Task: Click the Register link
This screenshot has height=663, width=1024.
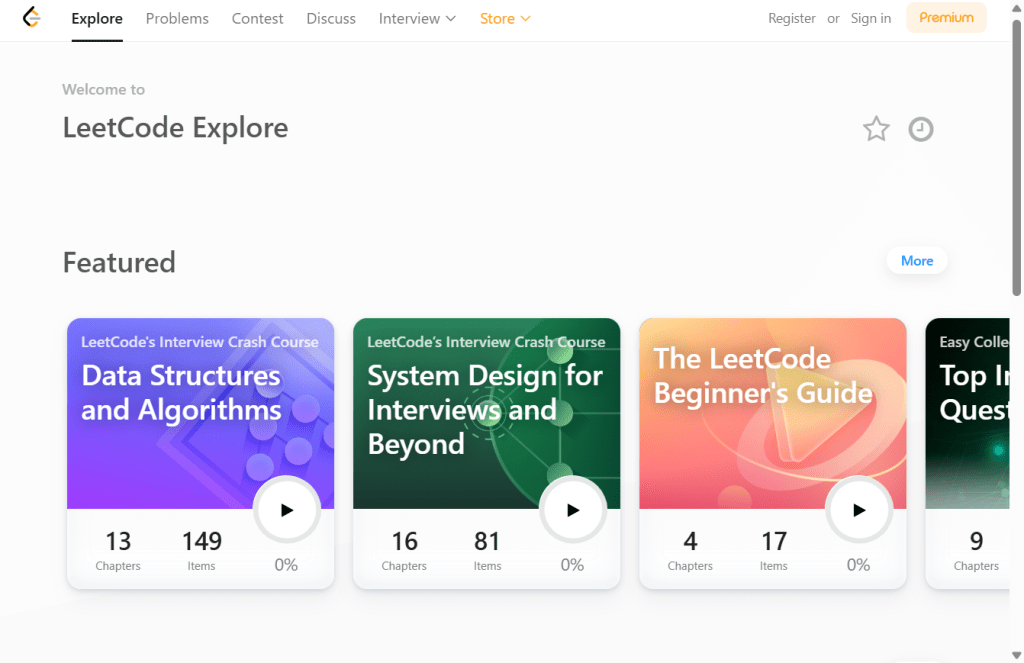Action: click(x=792, y=18)
